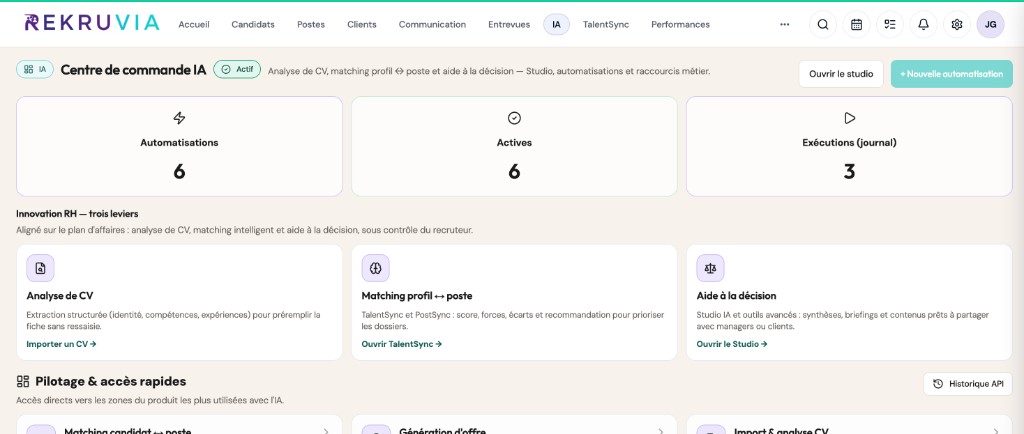Follow the Importer un CV link
This screenshot has height=434, width=1024.
click(x=61, y=344)
